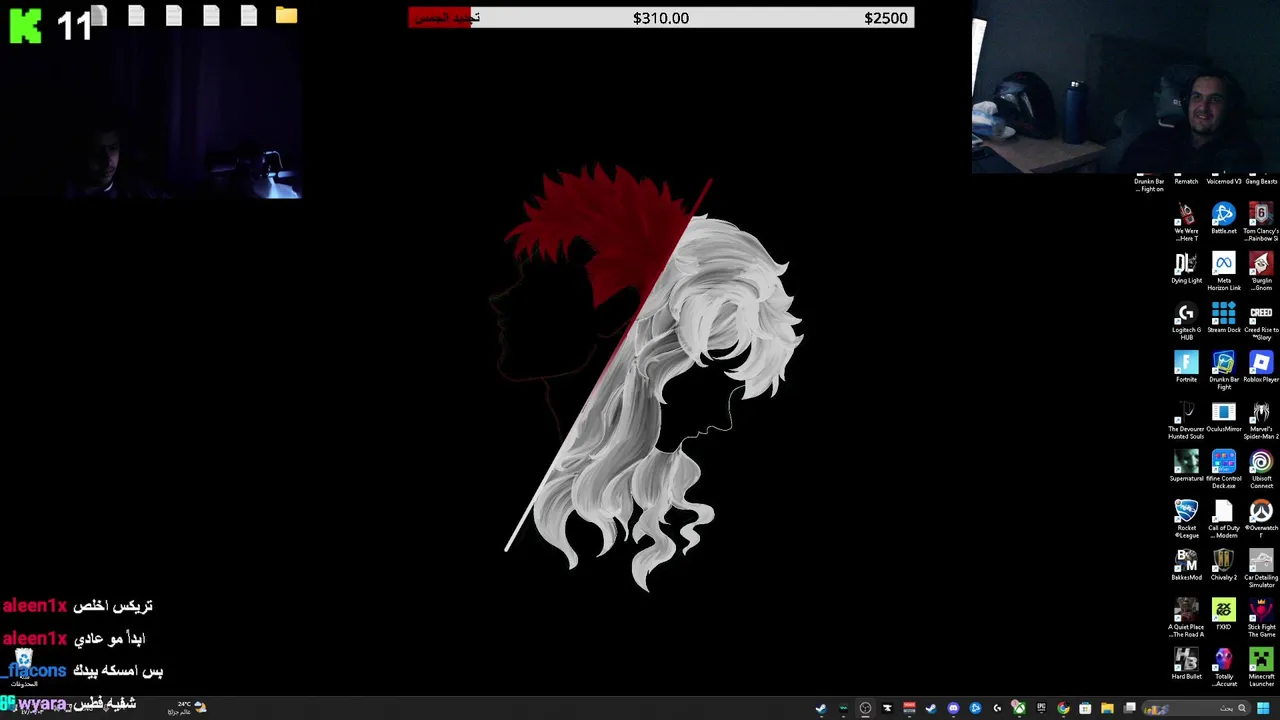Click the green Kick logo overlay
The width and height of the screenshot is (1280, 720).
pos(25,25)
